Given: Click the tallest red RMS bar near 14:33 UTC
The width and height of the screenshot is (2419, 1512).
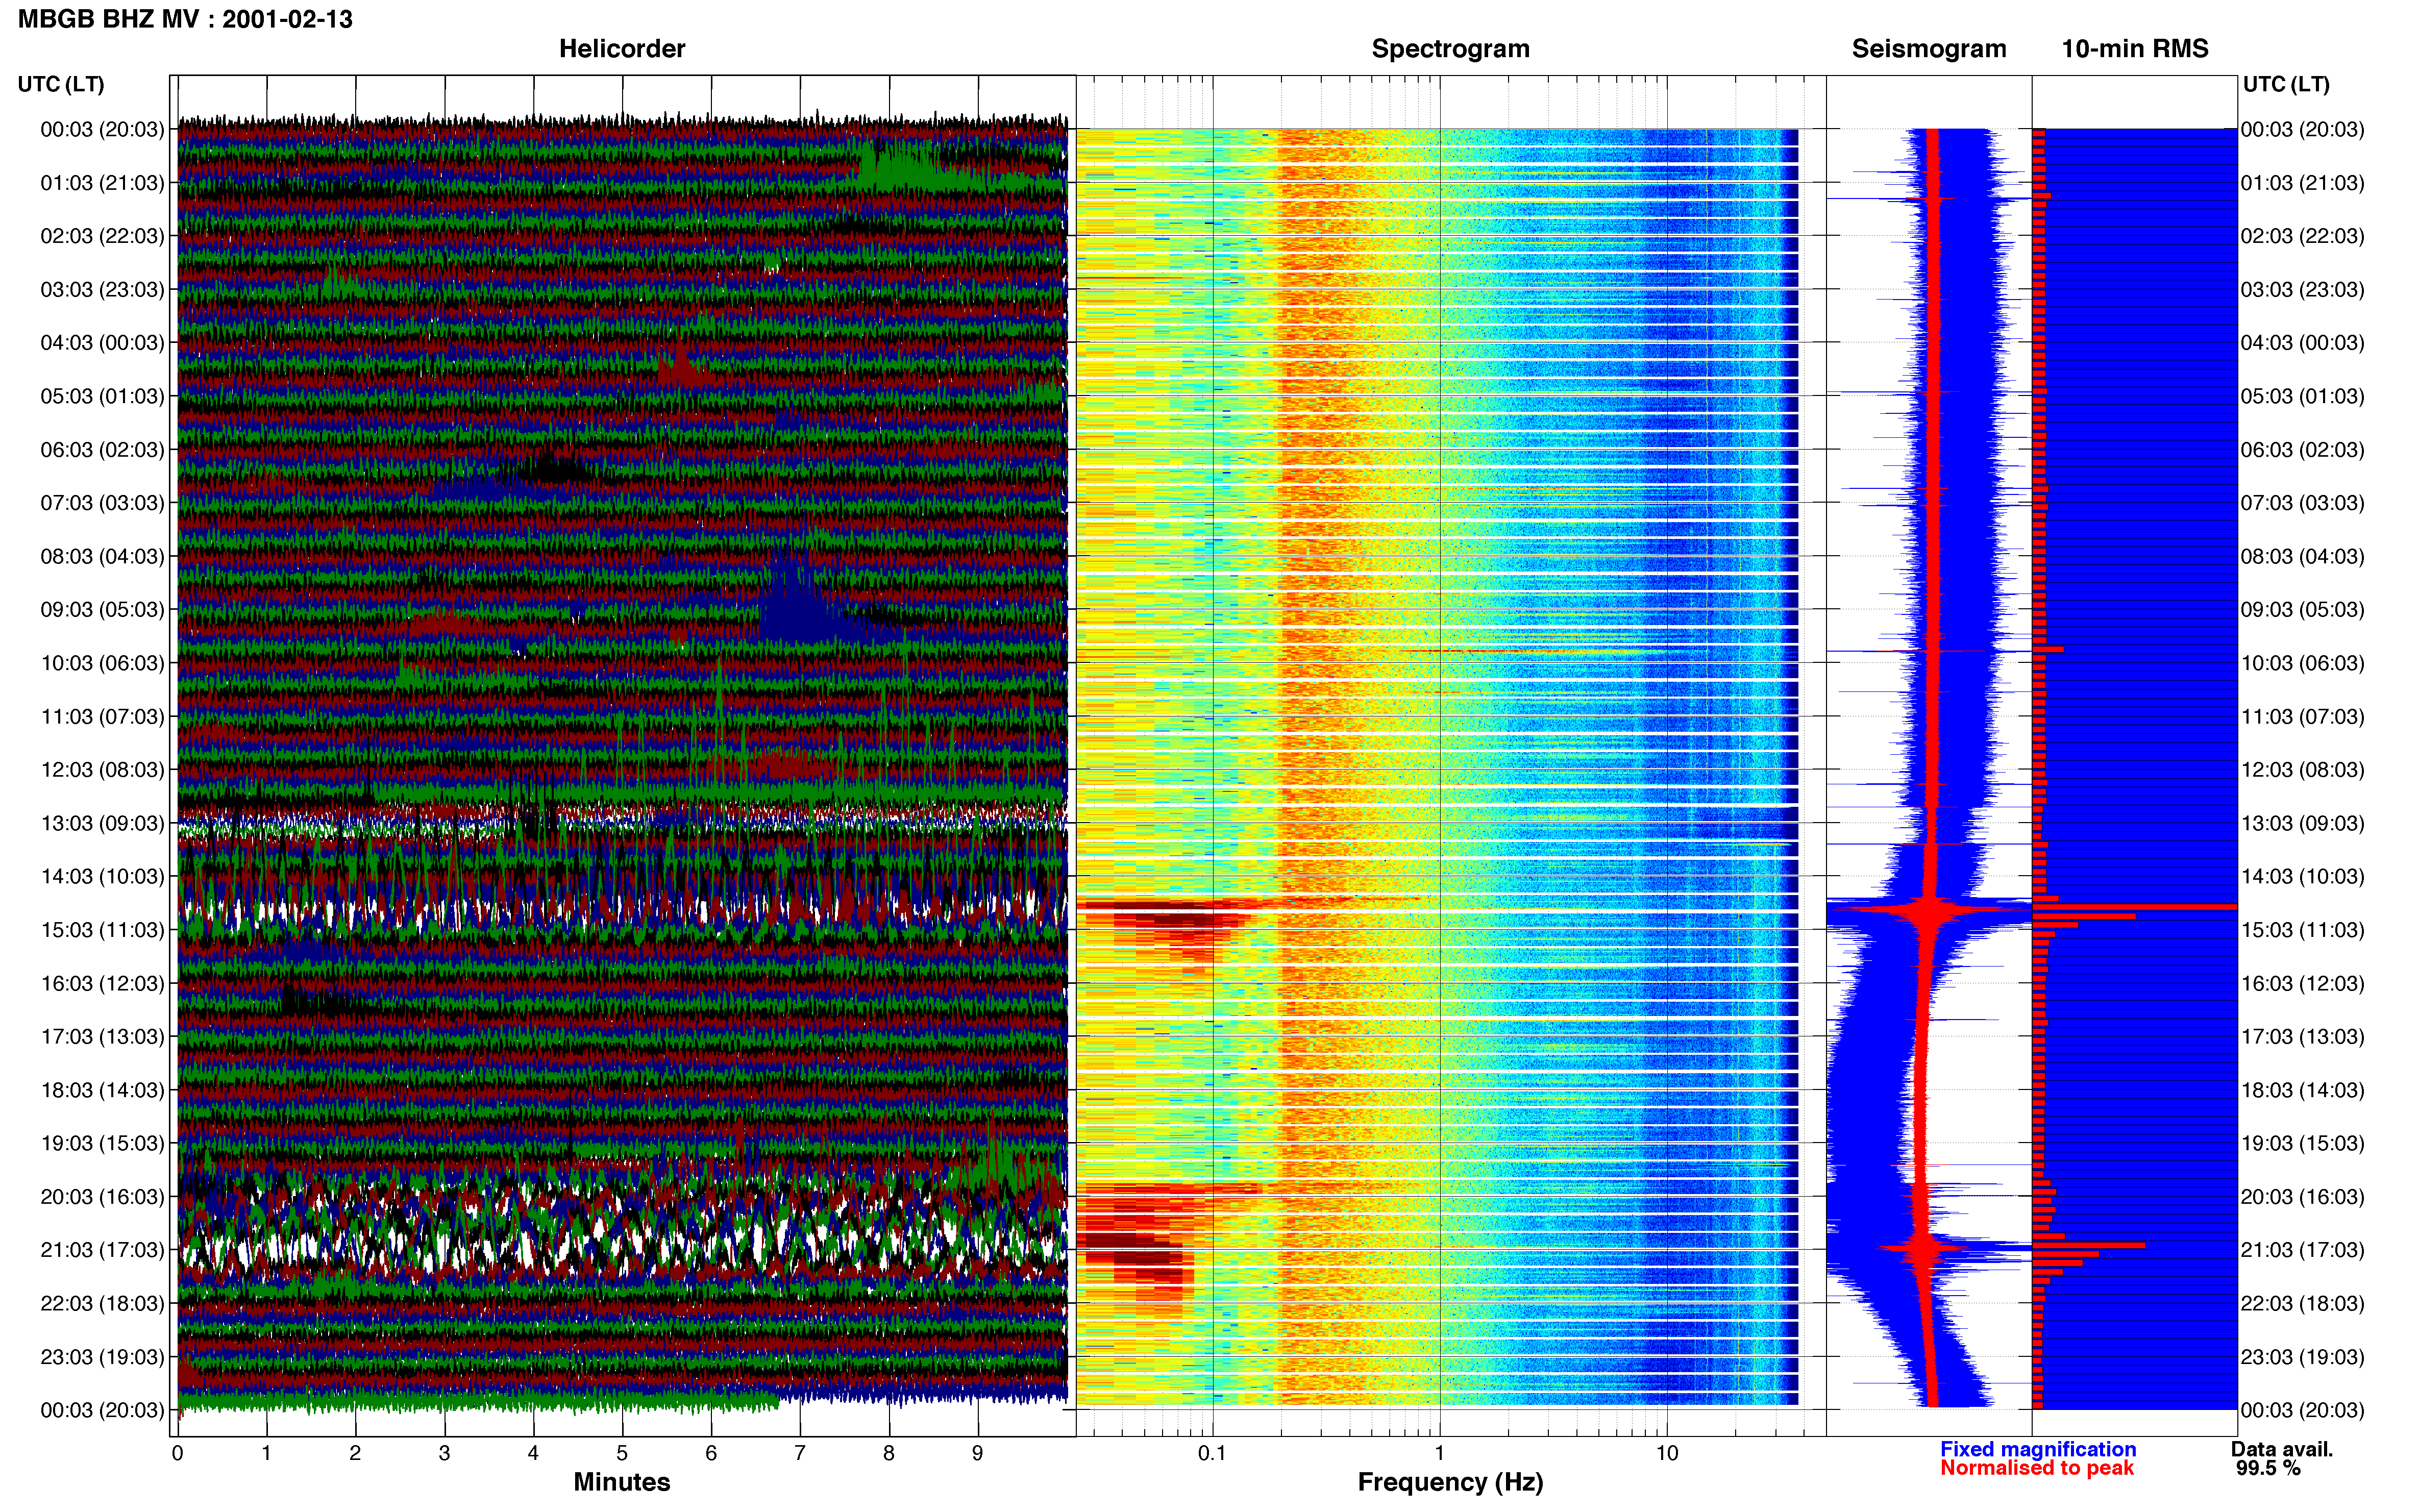Looking at the screenshot, I should [2135, 907].
